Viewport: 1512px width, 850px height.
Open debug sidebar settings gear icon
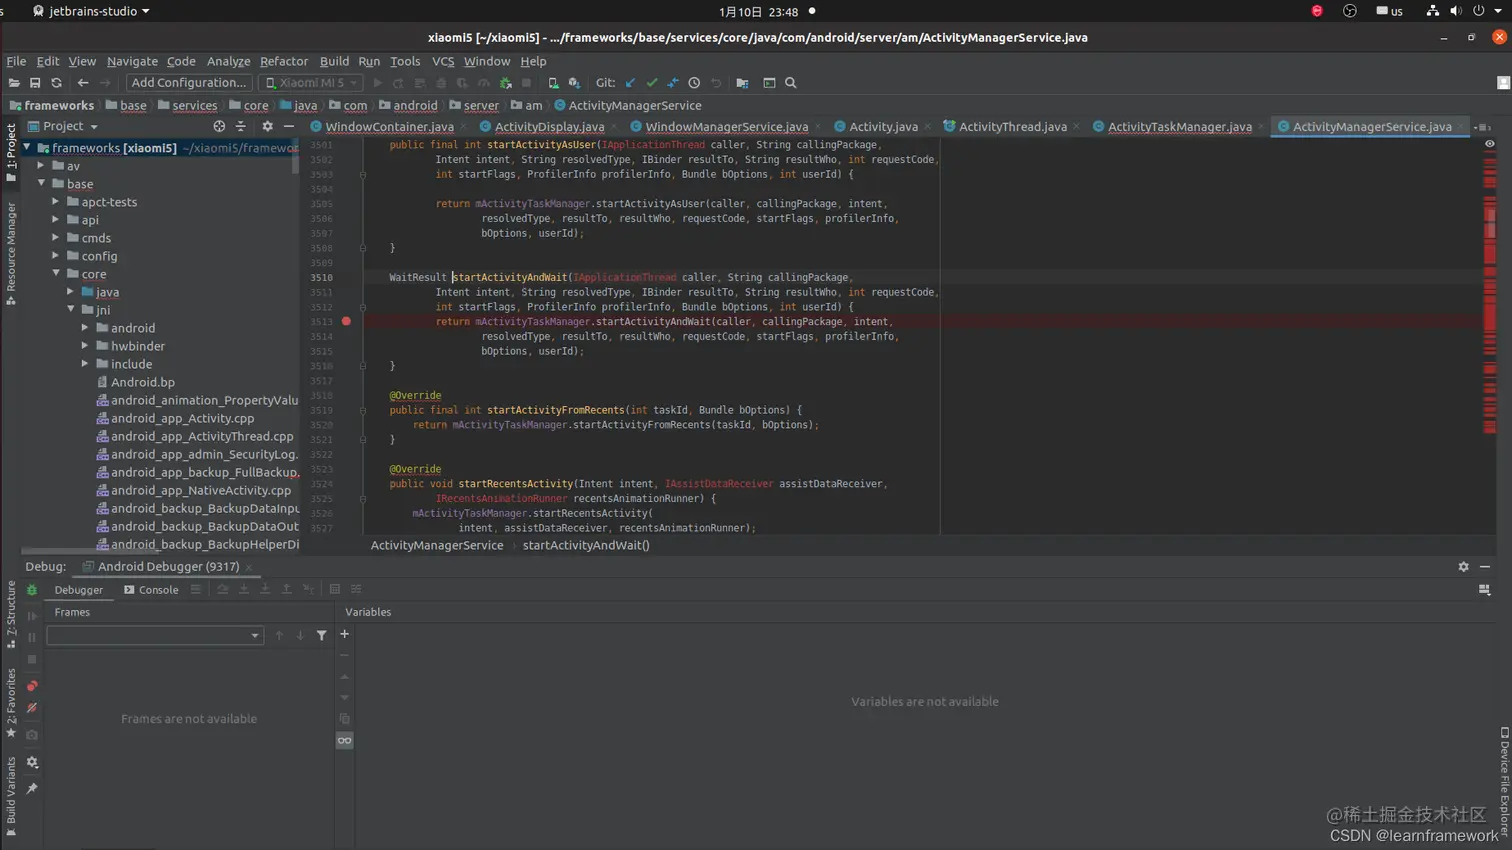coord(32,762)
